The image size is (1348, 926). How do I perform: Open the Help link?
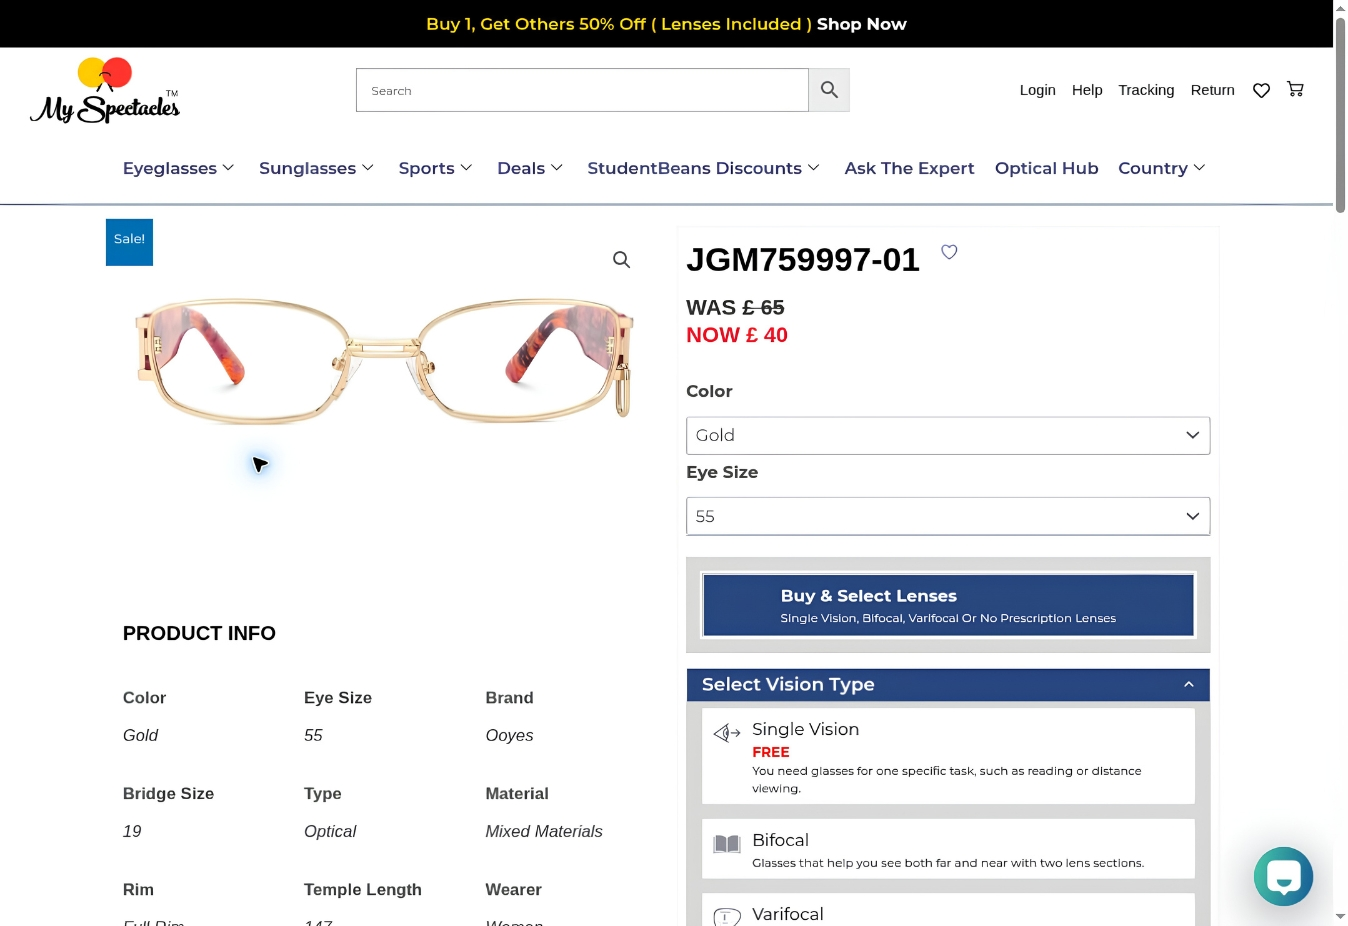(x=1087, y=90)
